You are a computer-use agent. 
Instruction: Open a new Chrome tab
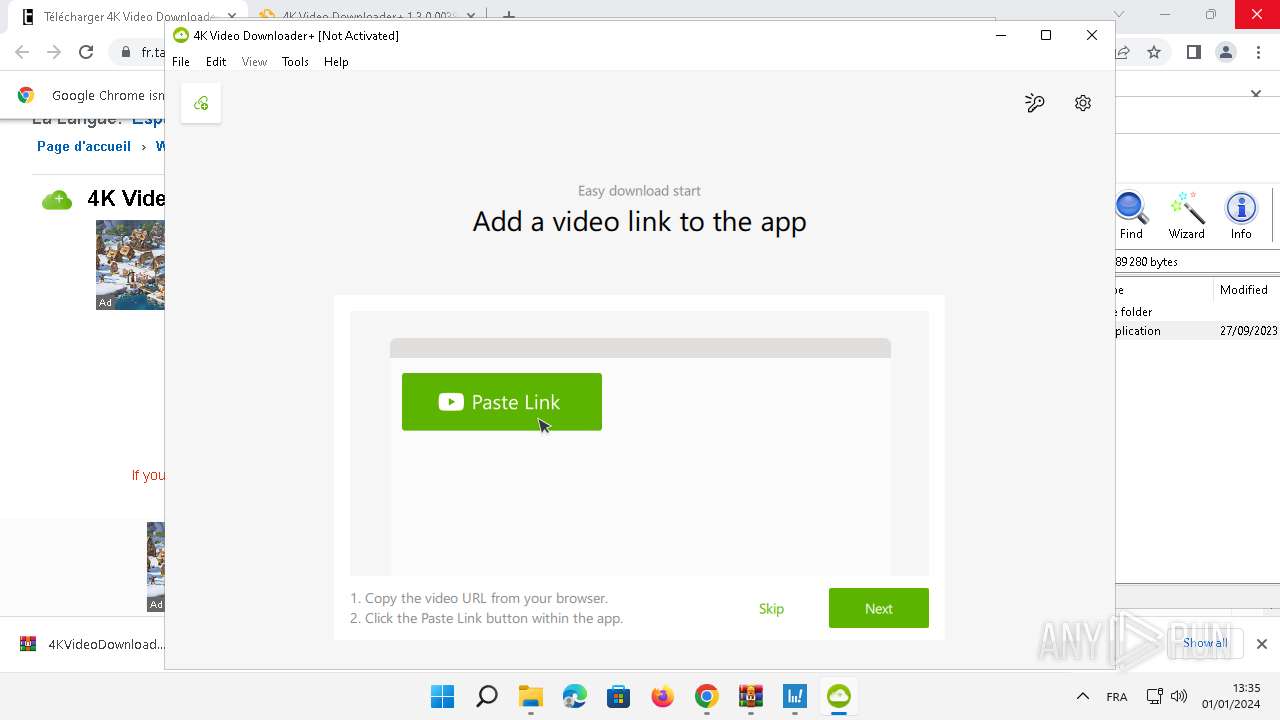509,16
